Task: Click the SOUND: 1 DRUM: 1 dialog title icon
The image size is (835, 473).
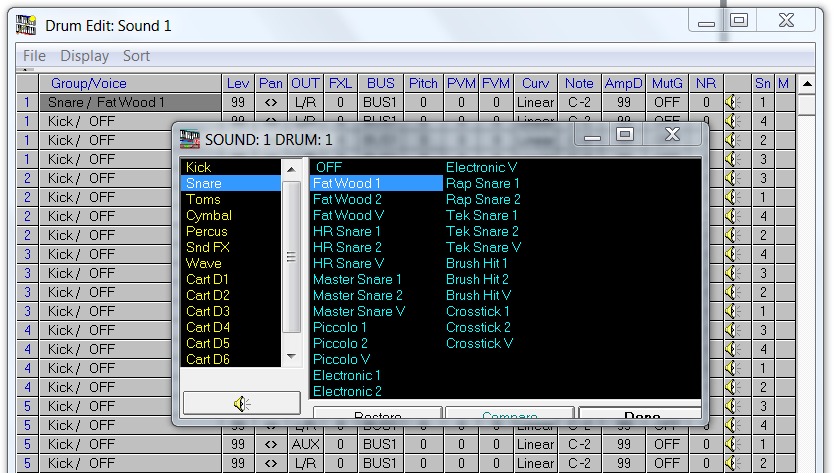Action: click(191, 139)
